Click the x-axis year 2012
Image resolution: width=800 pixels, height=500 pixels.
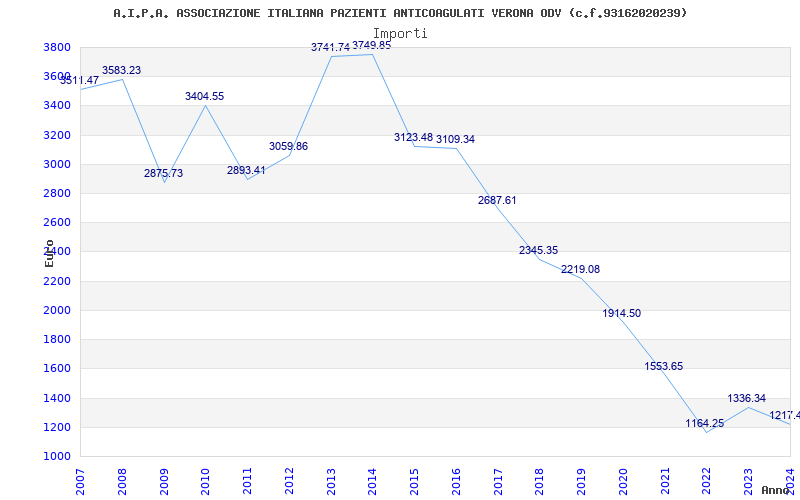pyautogui.click(x=289, y=481)
